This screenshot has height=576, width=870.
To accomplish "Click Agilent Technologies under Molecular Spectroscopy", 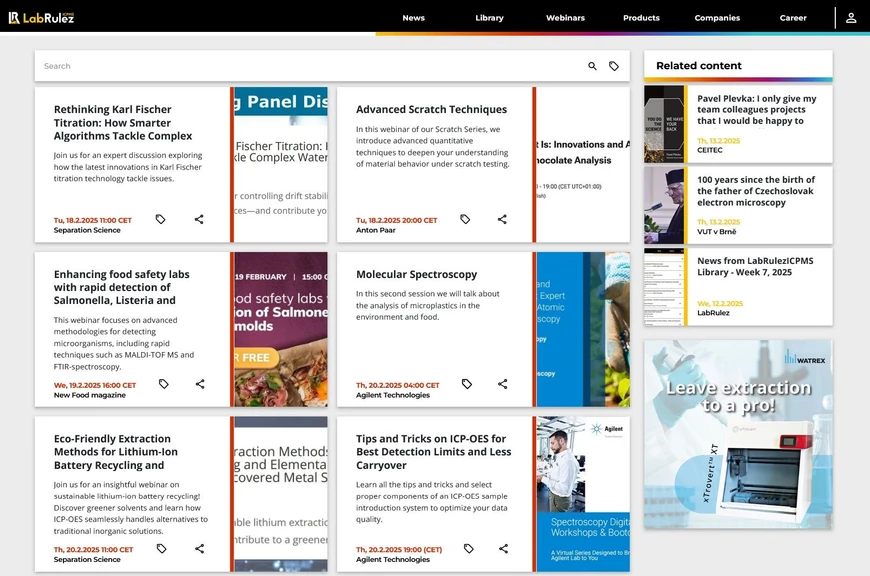I will (393, 395).
